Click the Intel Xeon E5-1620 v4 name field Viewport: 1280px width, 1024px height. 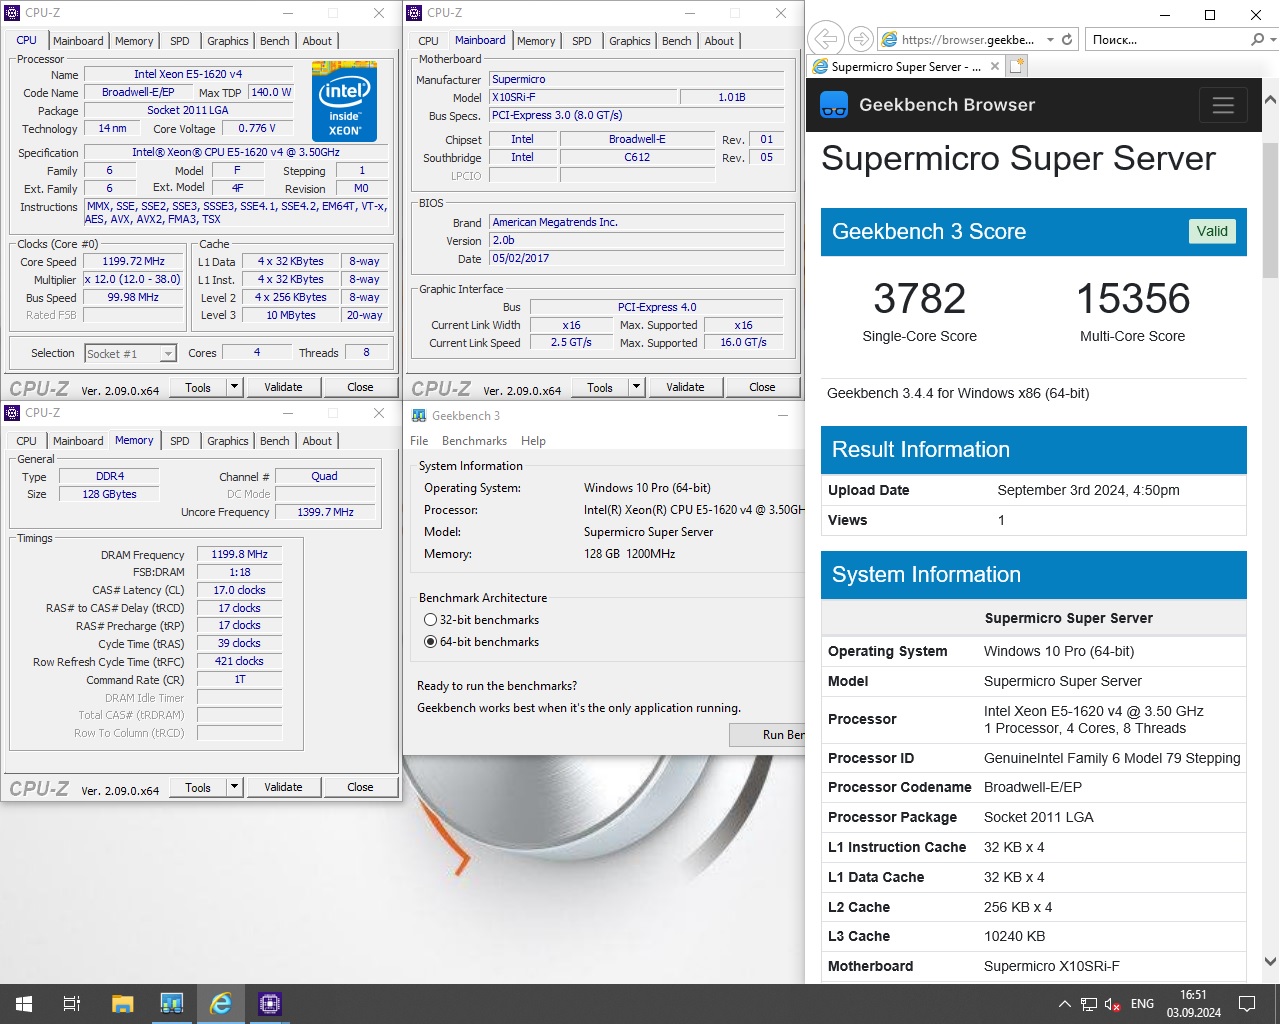pos(188,74)
